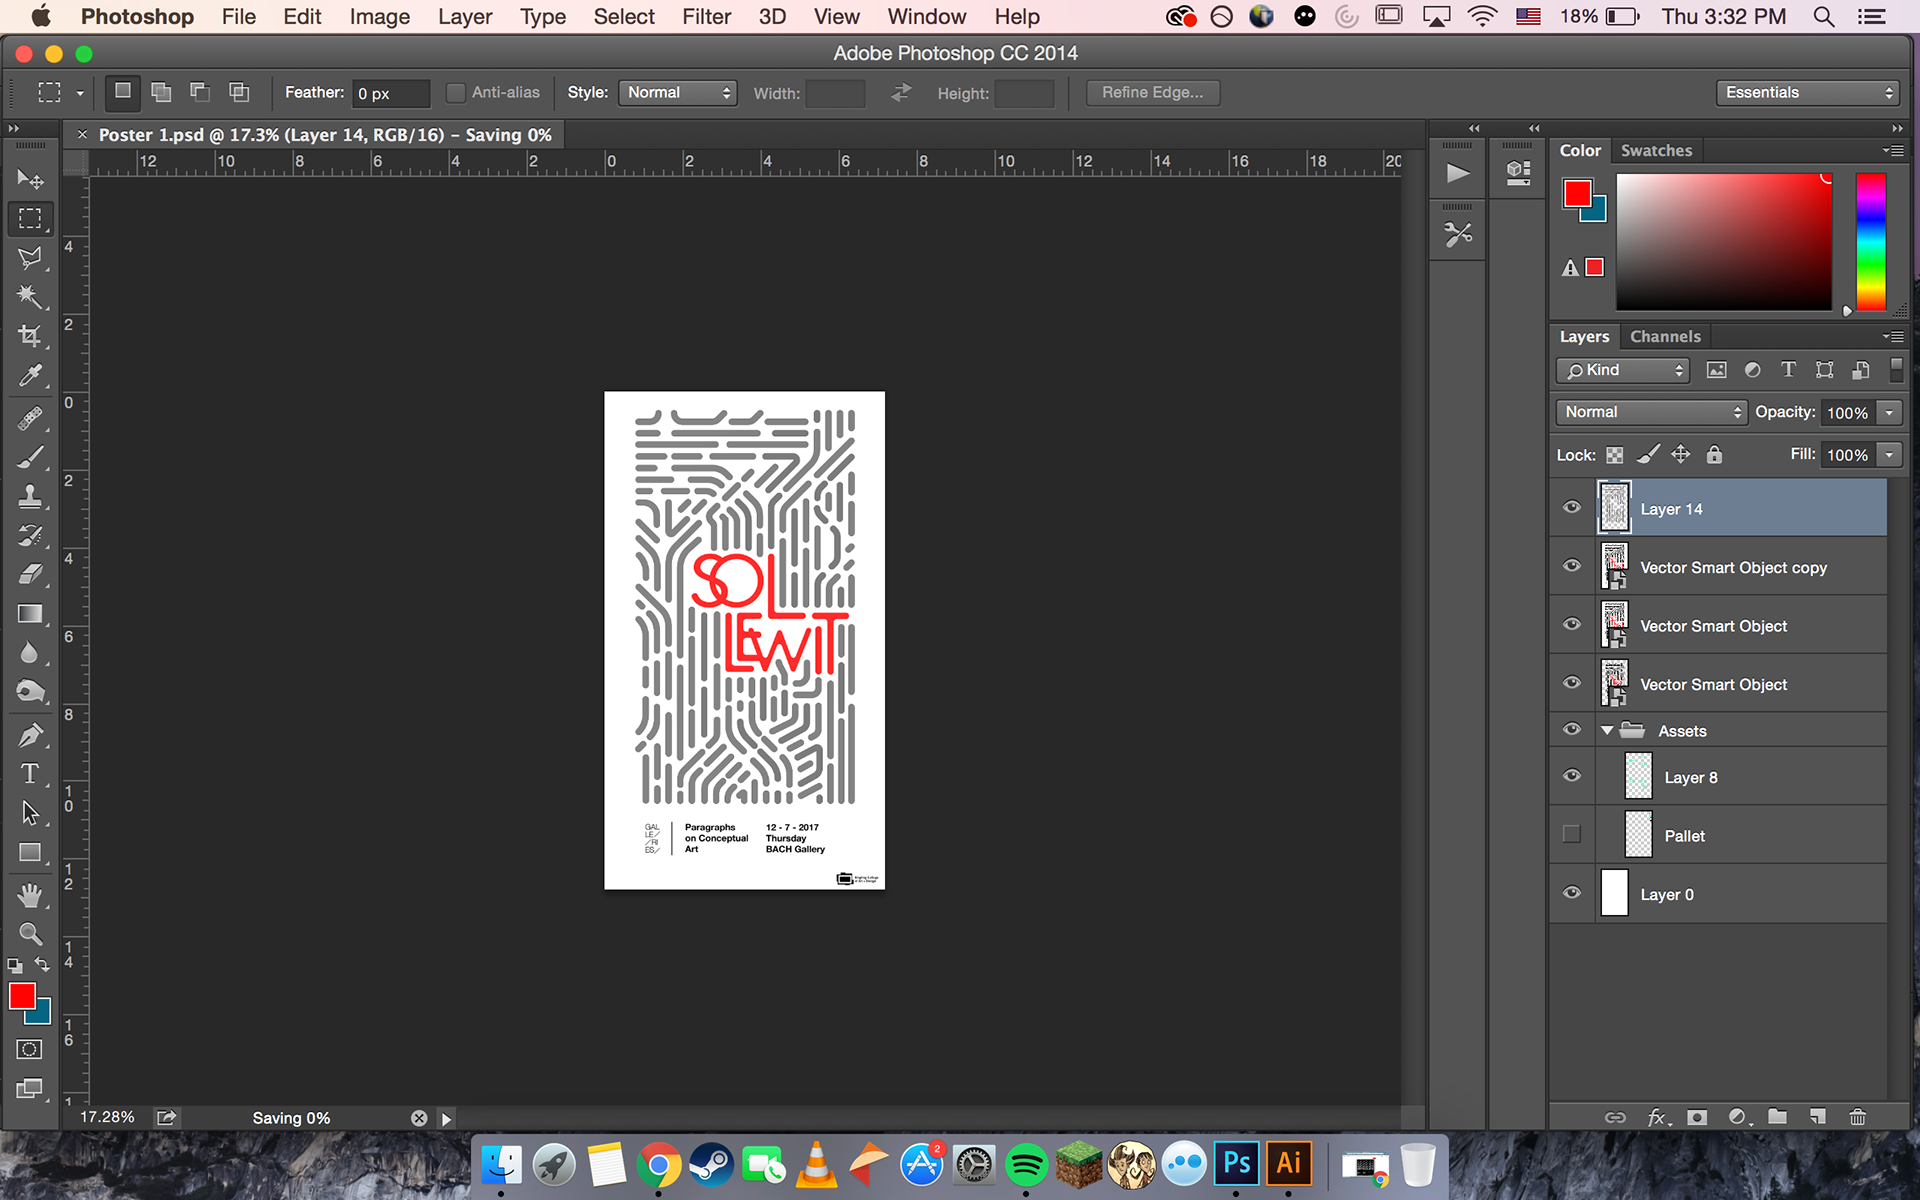Switch to the Channels tab

point(1665,337)
